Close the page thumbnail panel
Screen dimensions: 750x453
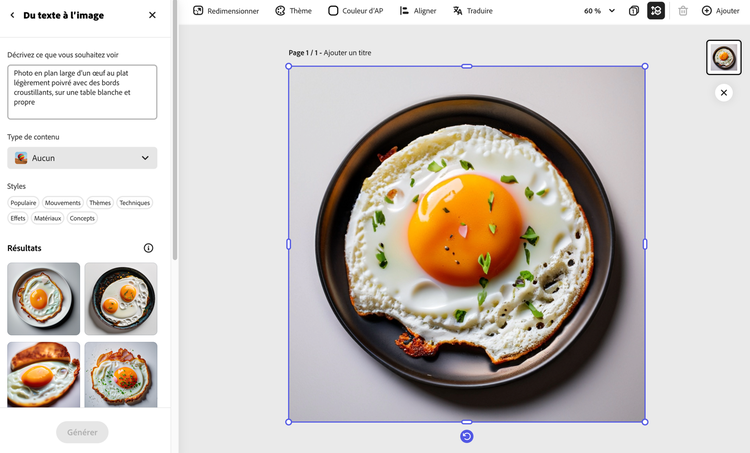click(724, 93)
